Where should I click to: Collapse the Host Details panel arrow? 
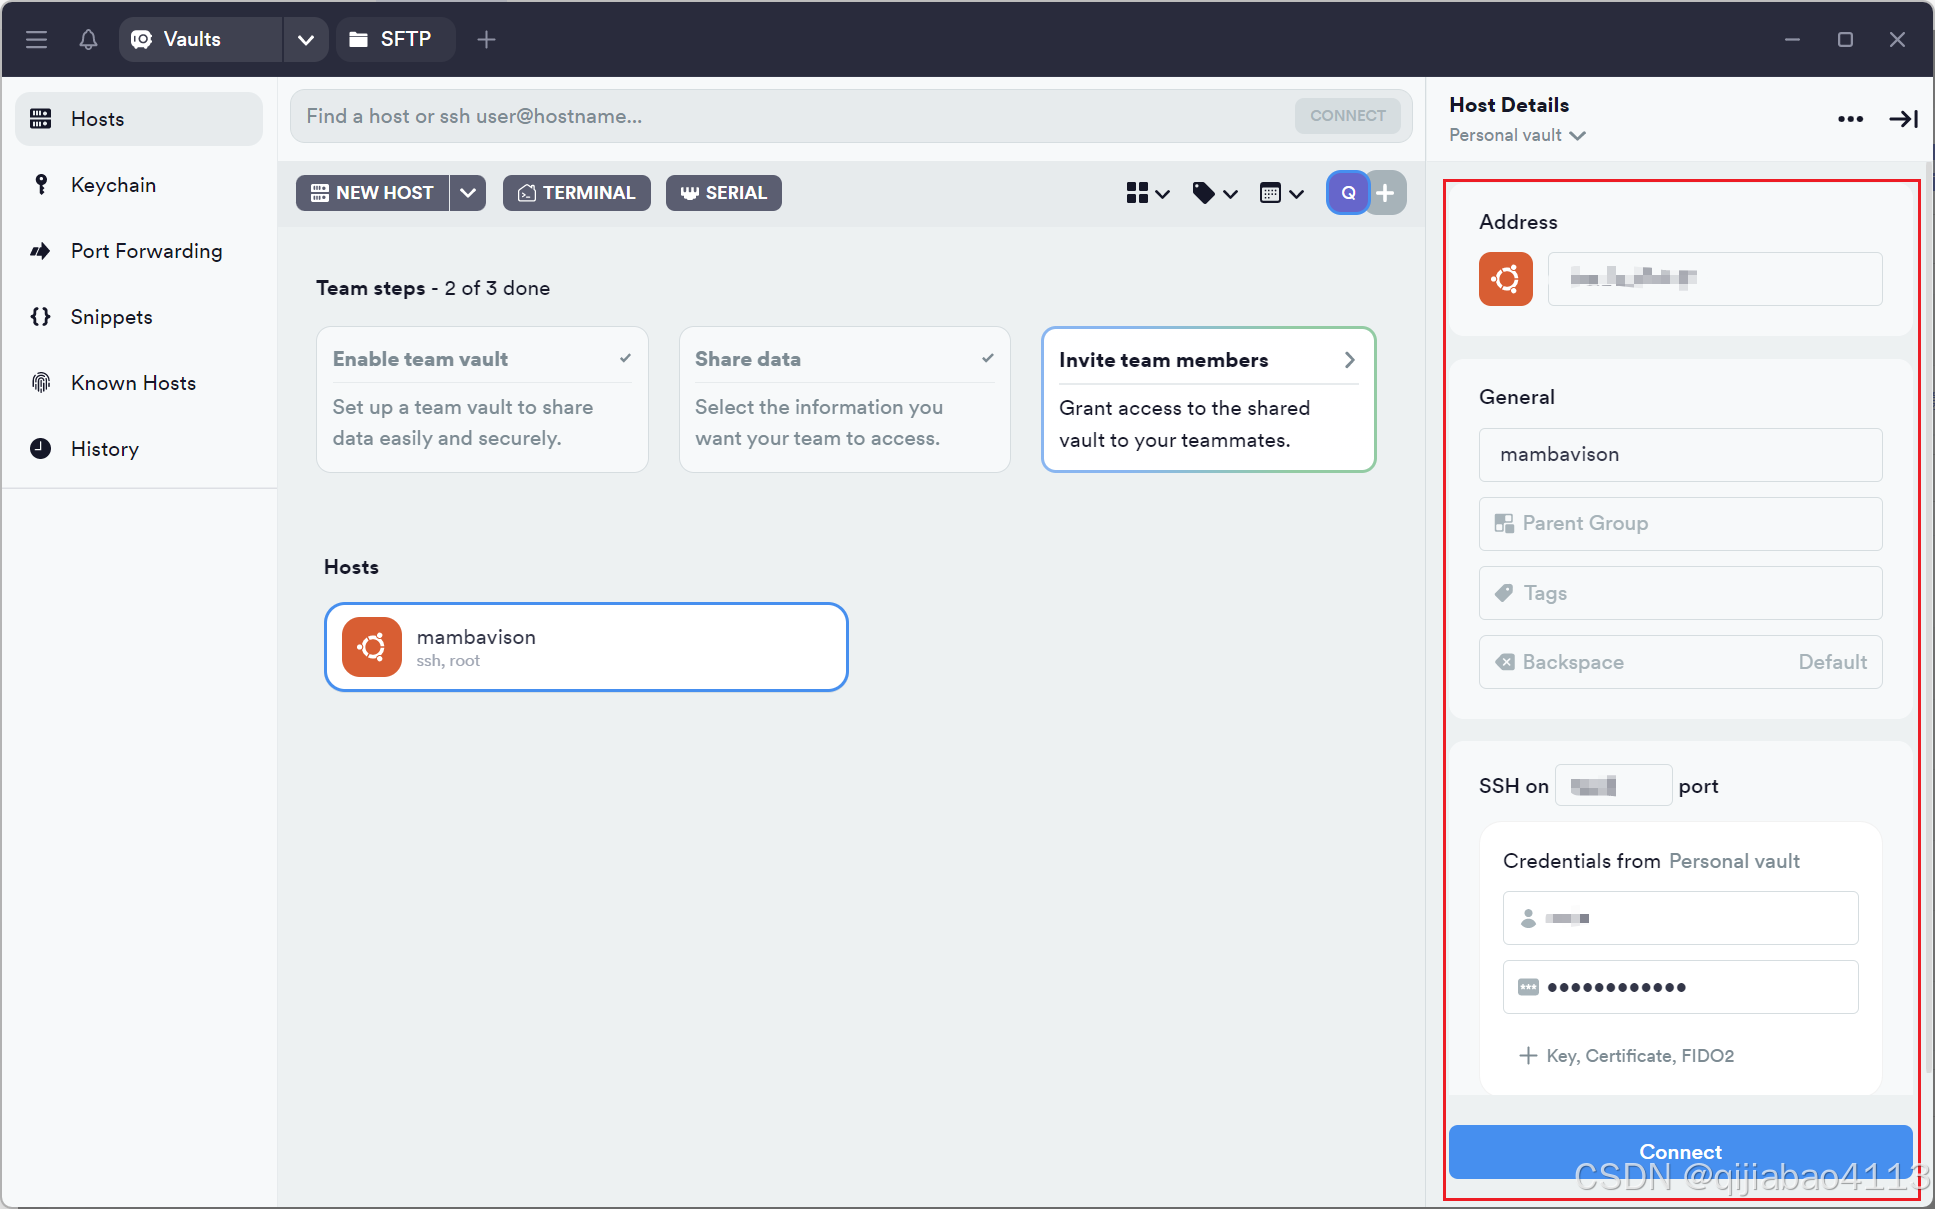coord(1903,119)
